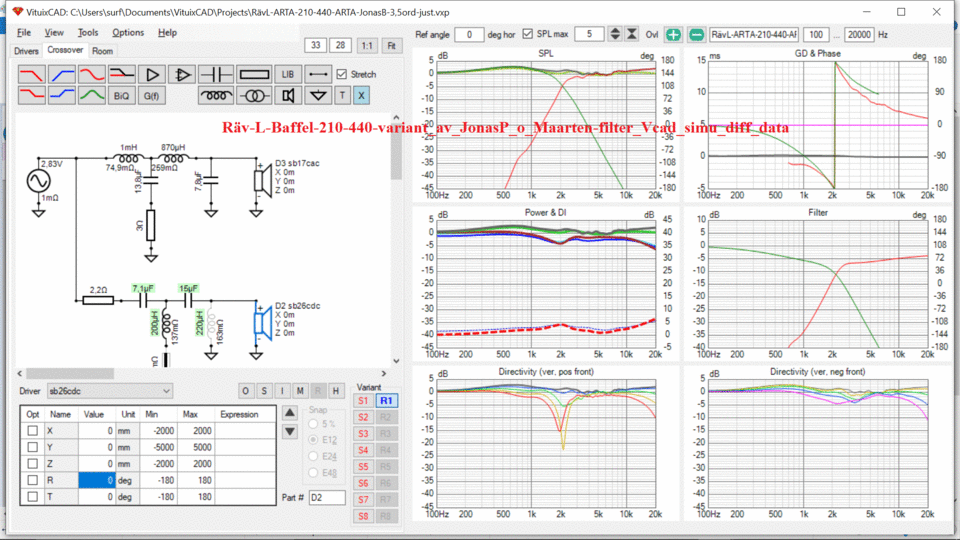The height and width of the screenshot is (540, 960).
Task: Open the View menu
Action: click(54, 32)
